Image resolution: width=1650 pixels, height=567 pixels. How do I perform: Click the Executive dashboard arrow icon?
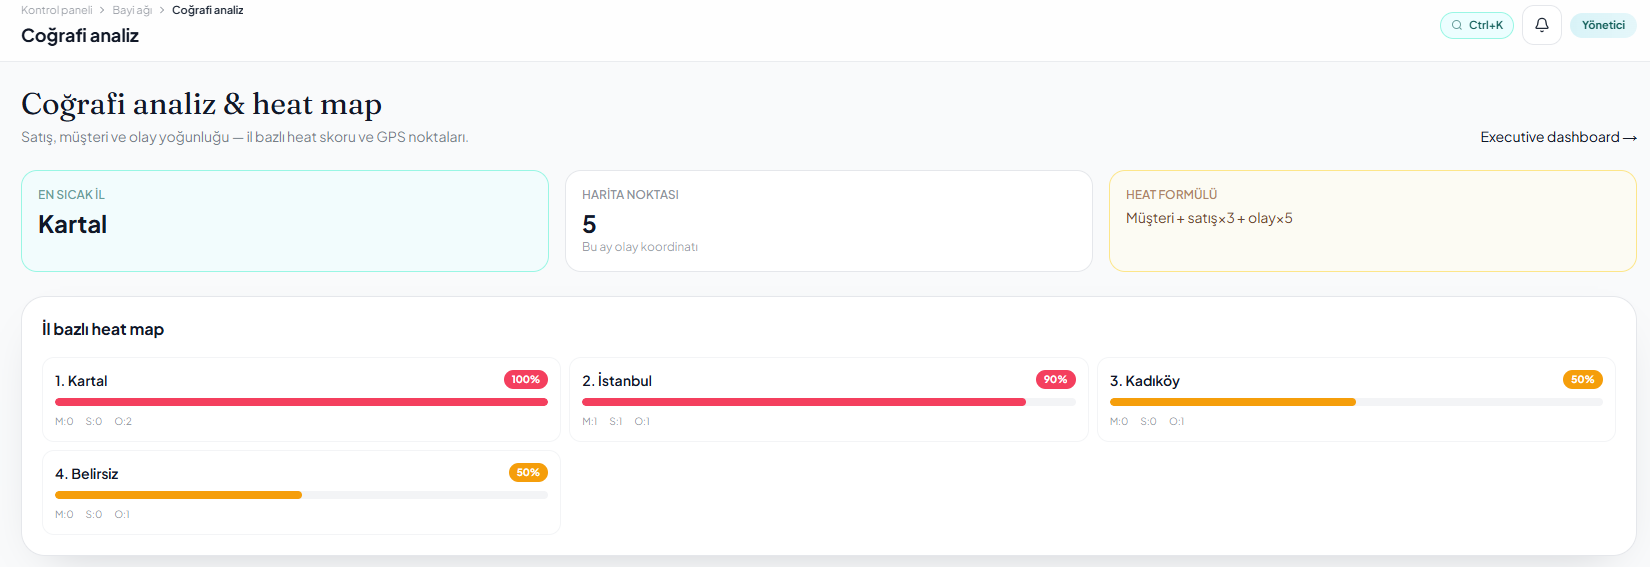(x=1630, y=138)
